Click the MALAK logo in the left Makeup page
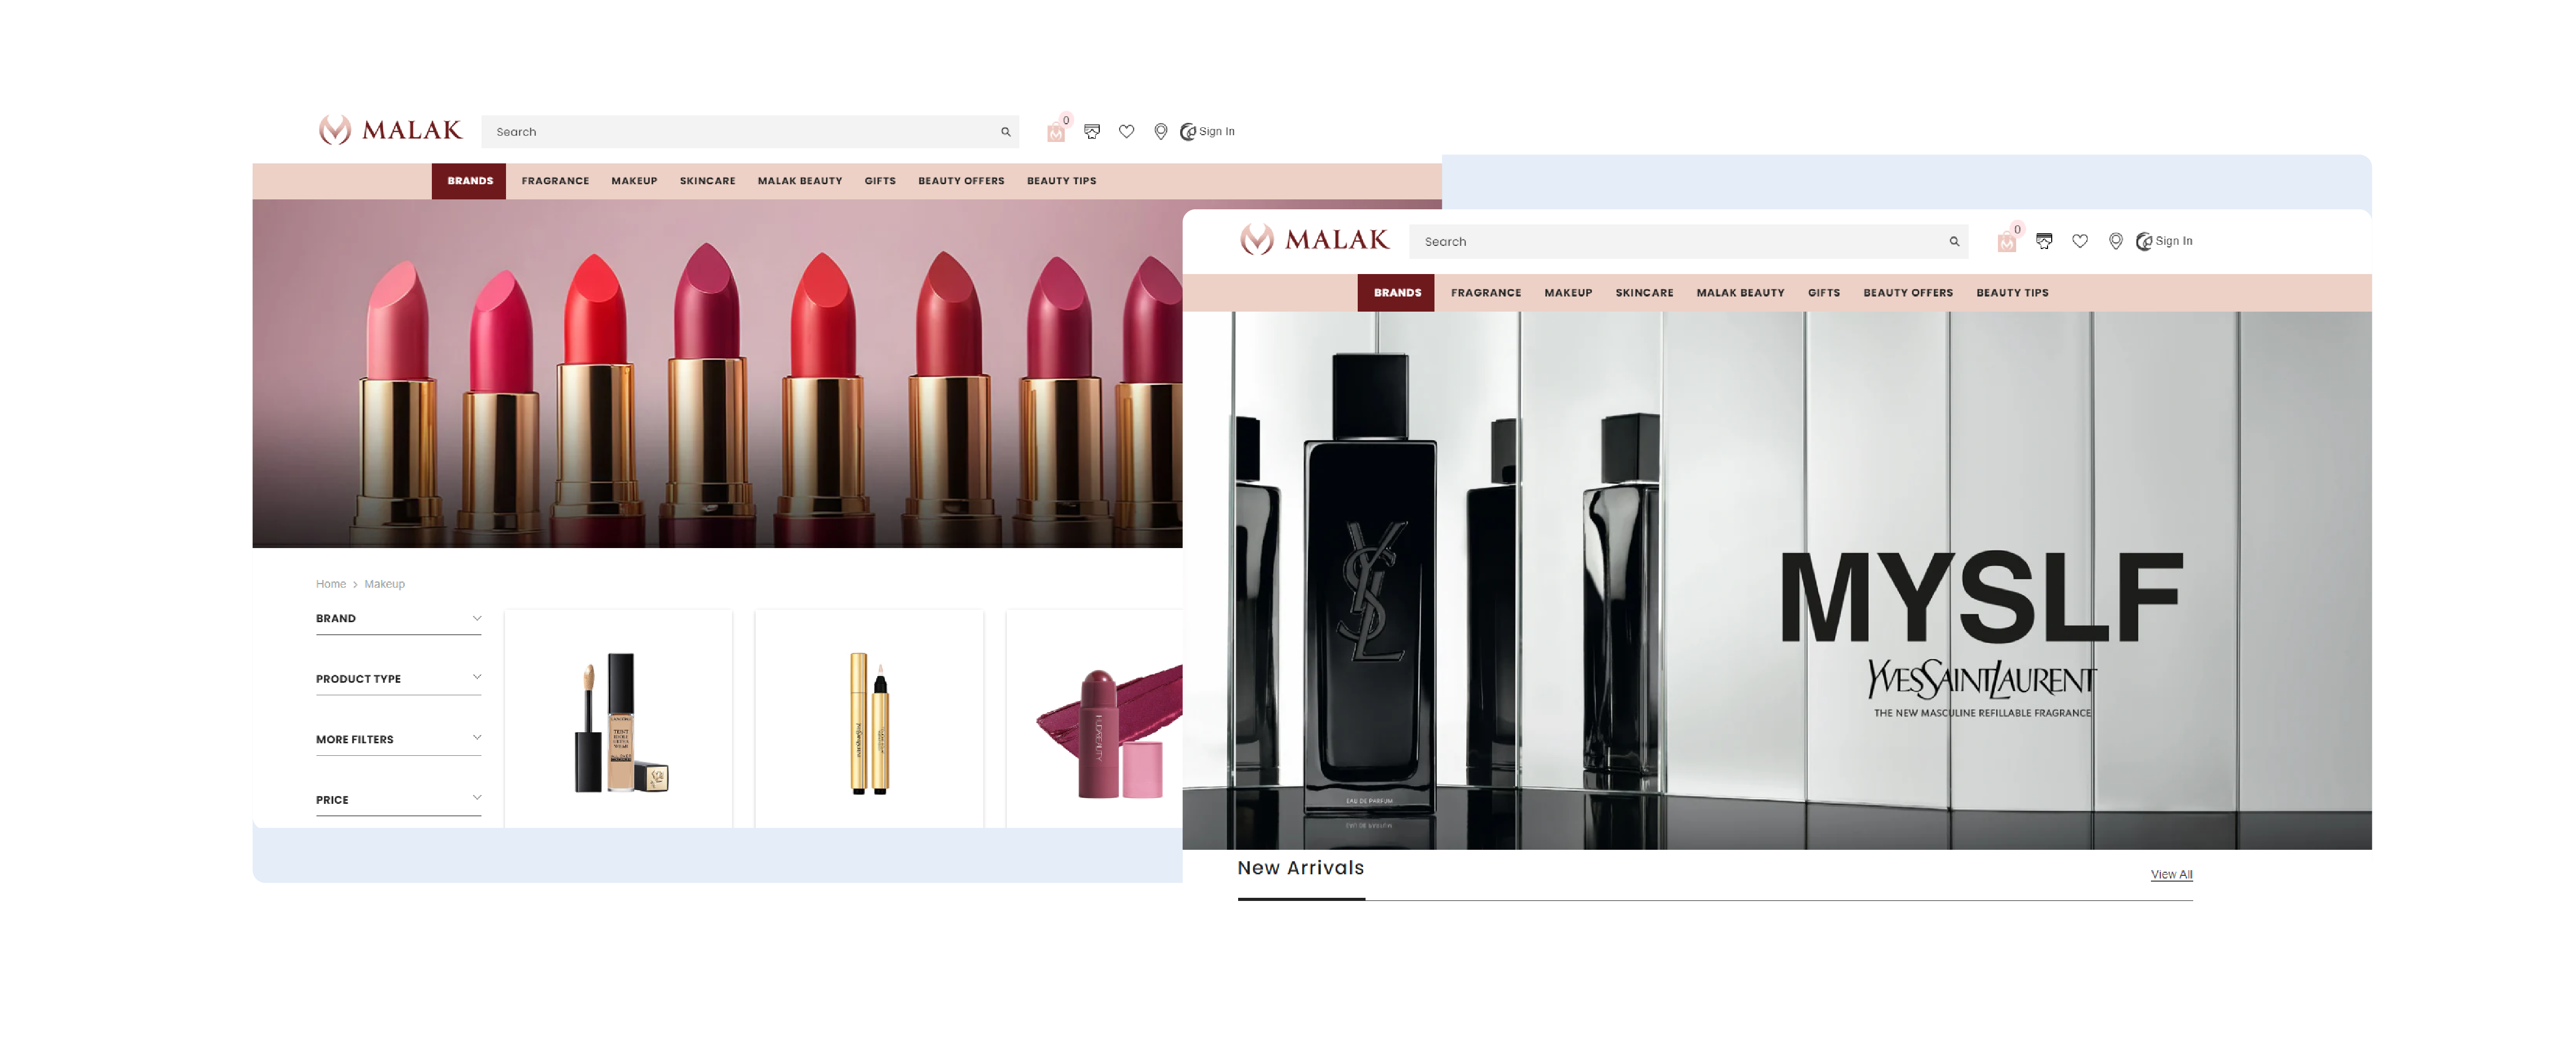Viewport: 2576px width, 1045px height. click(x=390, y=130)
